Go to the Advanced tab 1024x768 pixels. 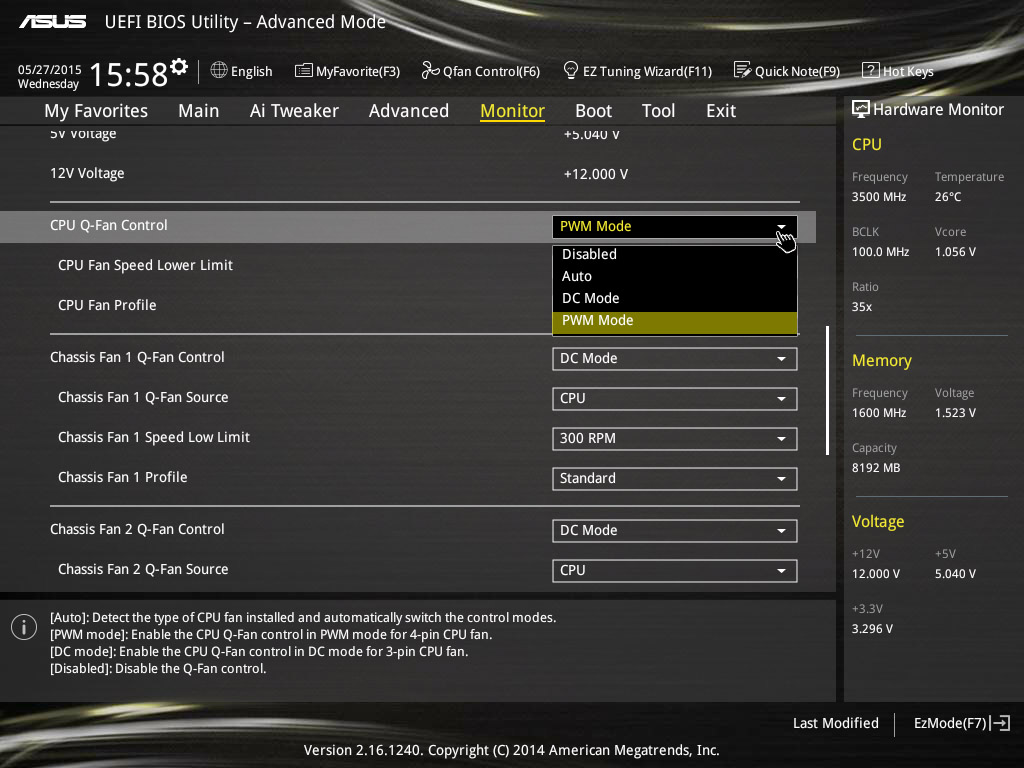409,111
